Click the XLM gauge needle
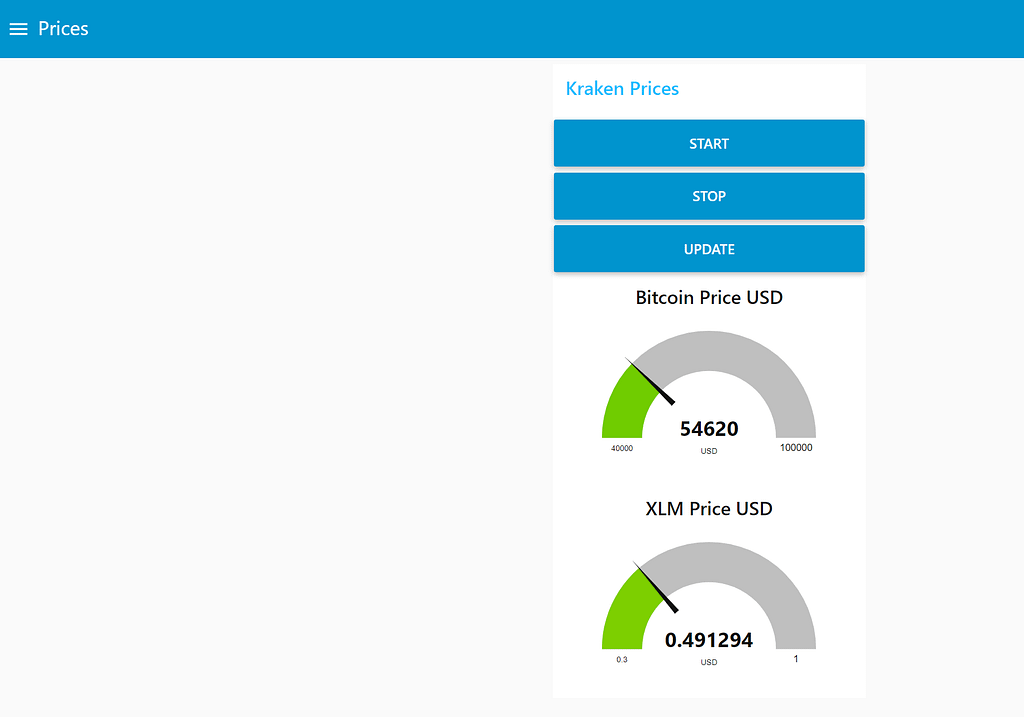 point(656,586)
